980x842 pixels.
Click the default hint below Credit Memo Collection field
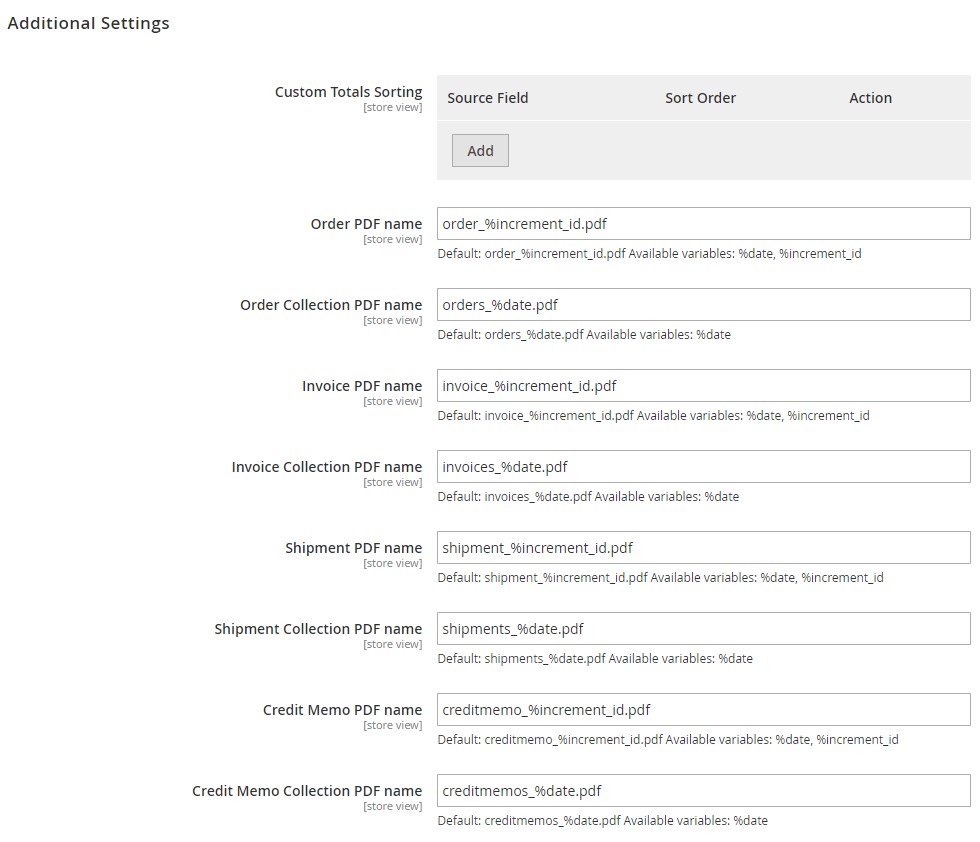[x=602, y=821]
